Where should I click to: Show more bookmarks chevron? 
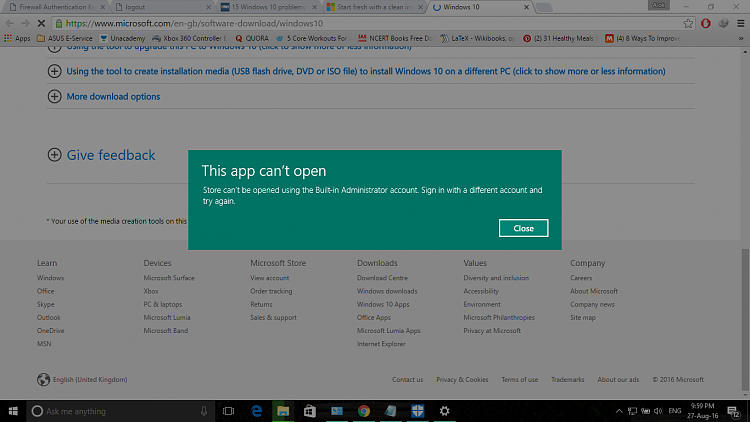(741, 38)
